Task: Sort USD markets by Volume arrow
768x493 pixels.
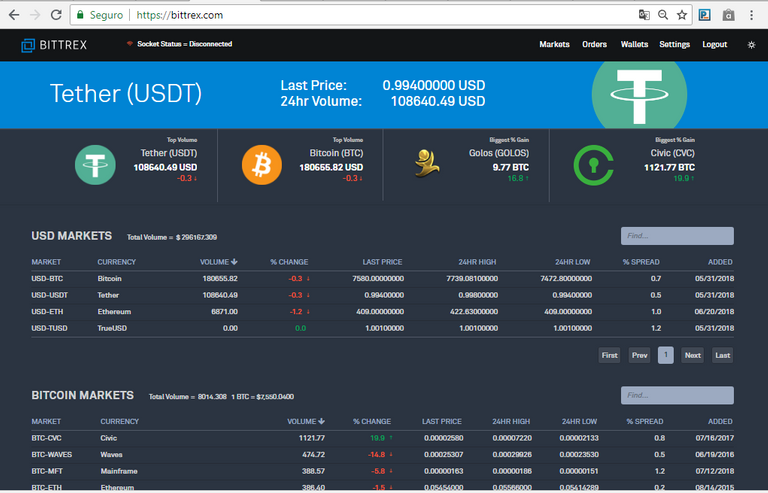Action: pyautogui.click(x=234, y=262)
